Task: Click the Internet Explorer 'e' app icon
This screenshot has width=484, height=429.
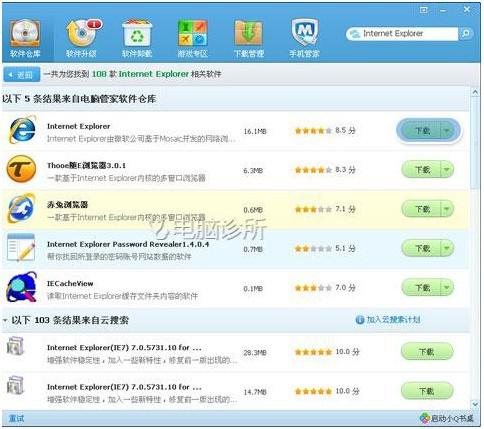Action: (22, 130)
